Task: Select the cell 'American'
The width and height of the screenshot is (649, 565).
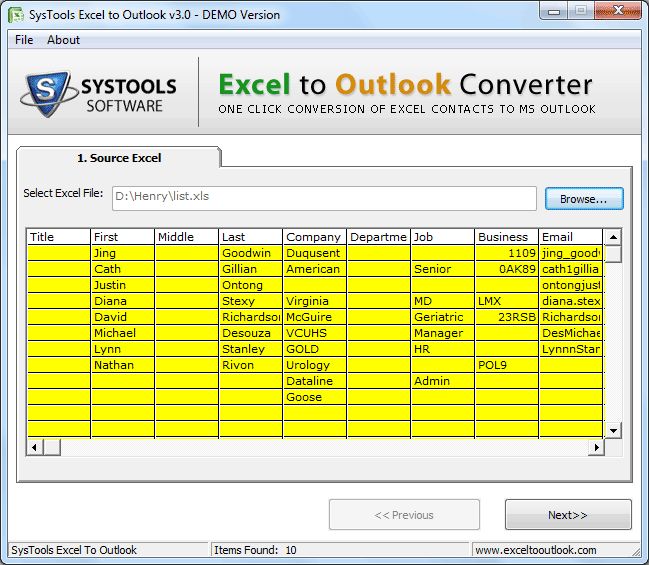Action: click(x=315, y=269)
